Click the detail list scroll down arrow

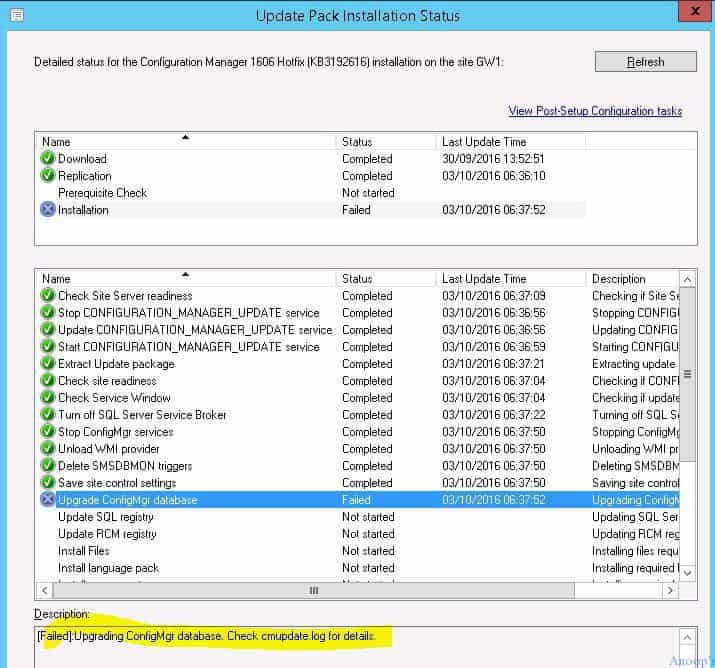(x=688, y=573)
